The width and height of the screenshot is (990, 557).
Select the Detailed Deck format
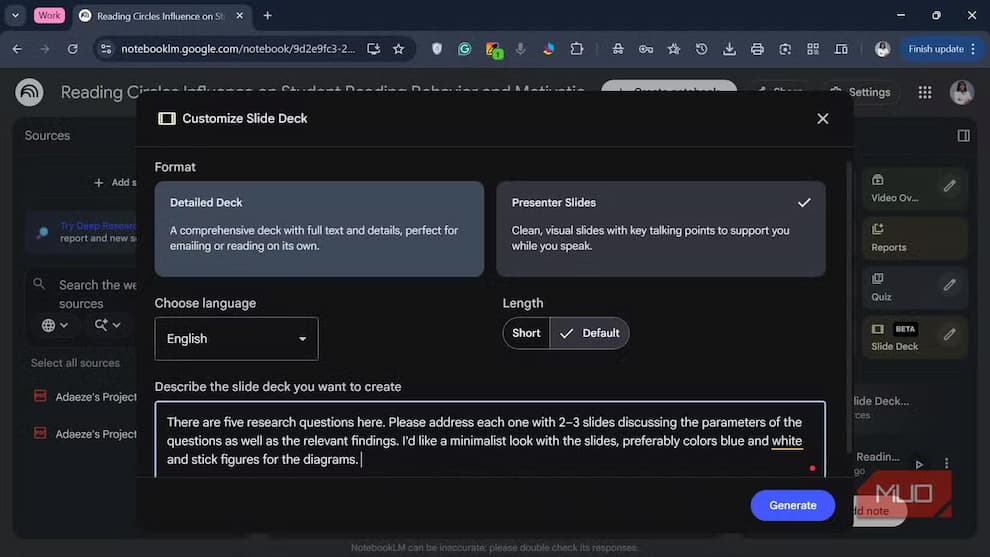(x=319, y=228)
